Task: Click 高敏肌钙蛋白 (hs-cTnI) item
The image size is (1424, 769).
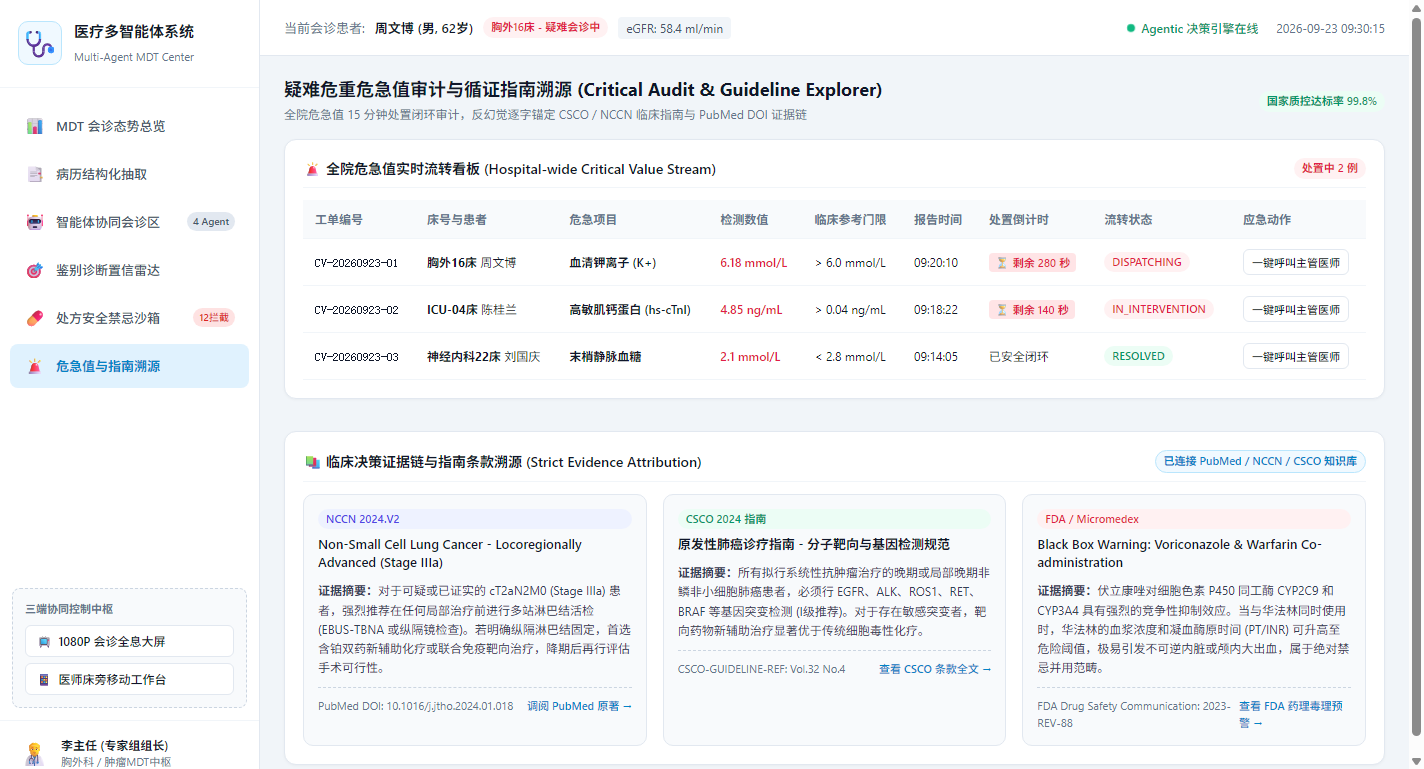Action: (630, 310)
